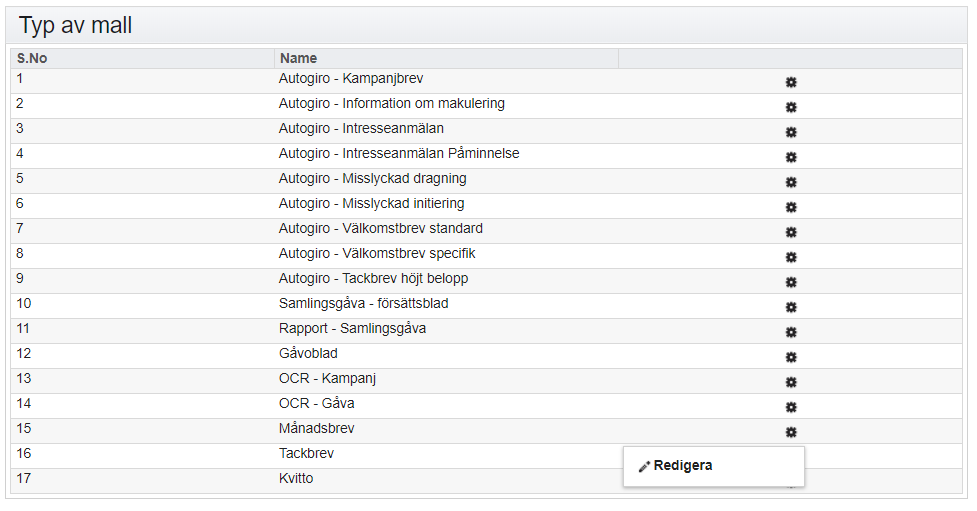
Task: Click gear for Intresseanmälan Påminnelse row
Action: point(791,157)
